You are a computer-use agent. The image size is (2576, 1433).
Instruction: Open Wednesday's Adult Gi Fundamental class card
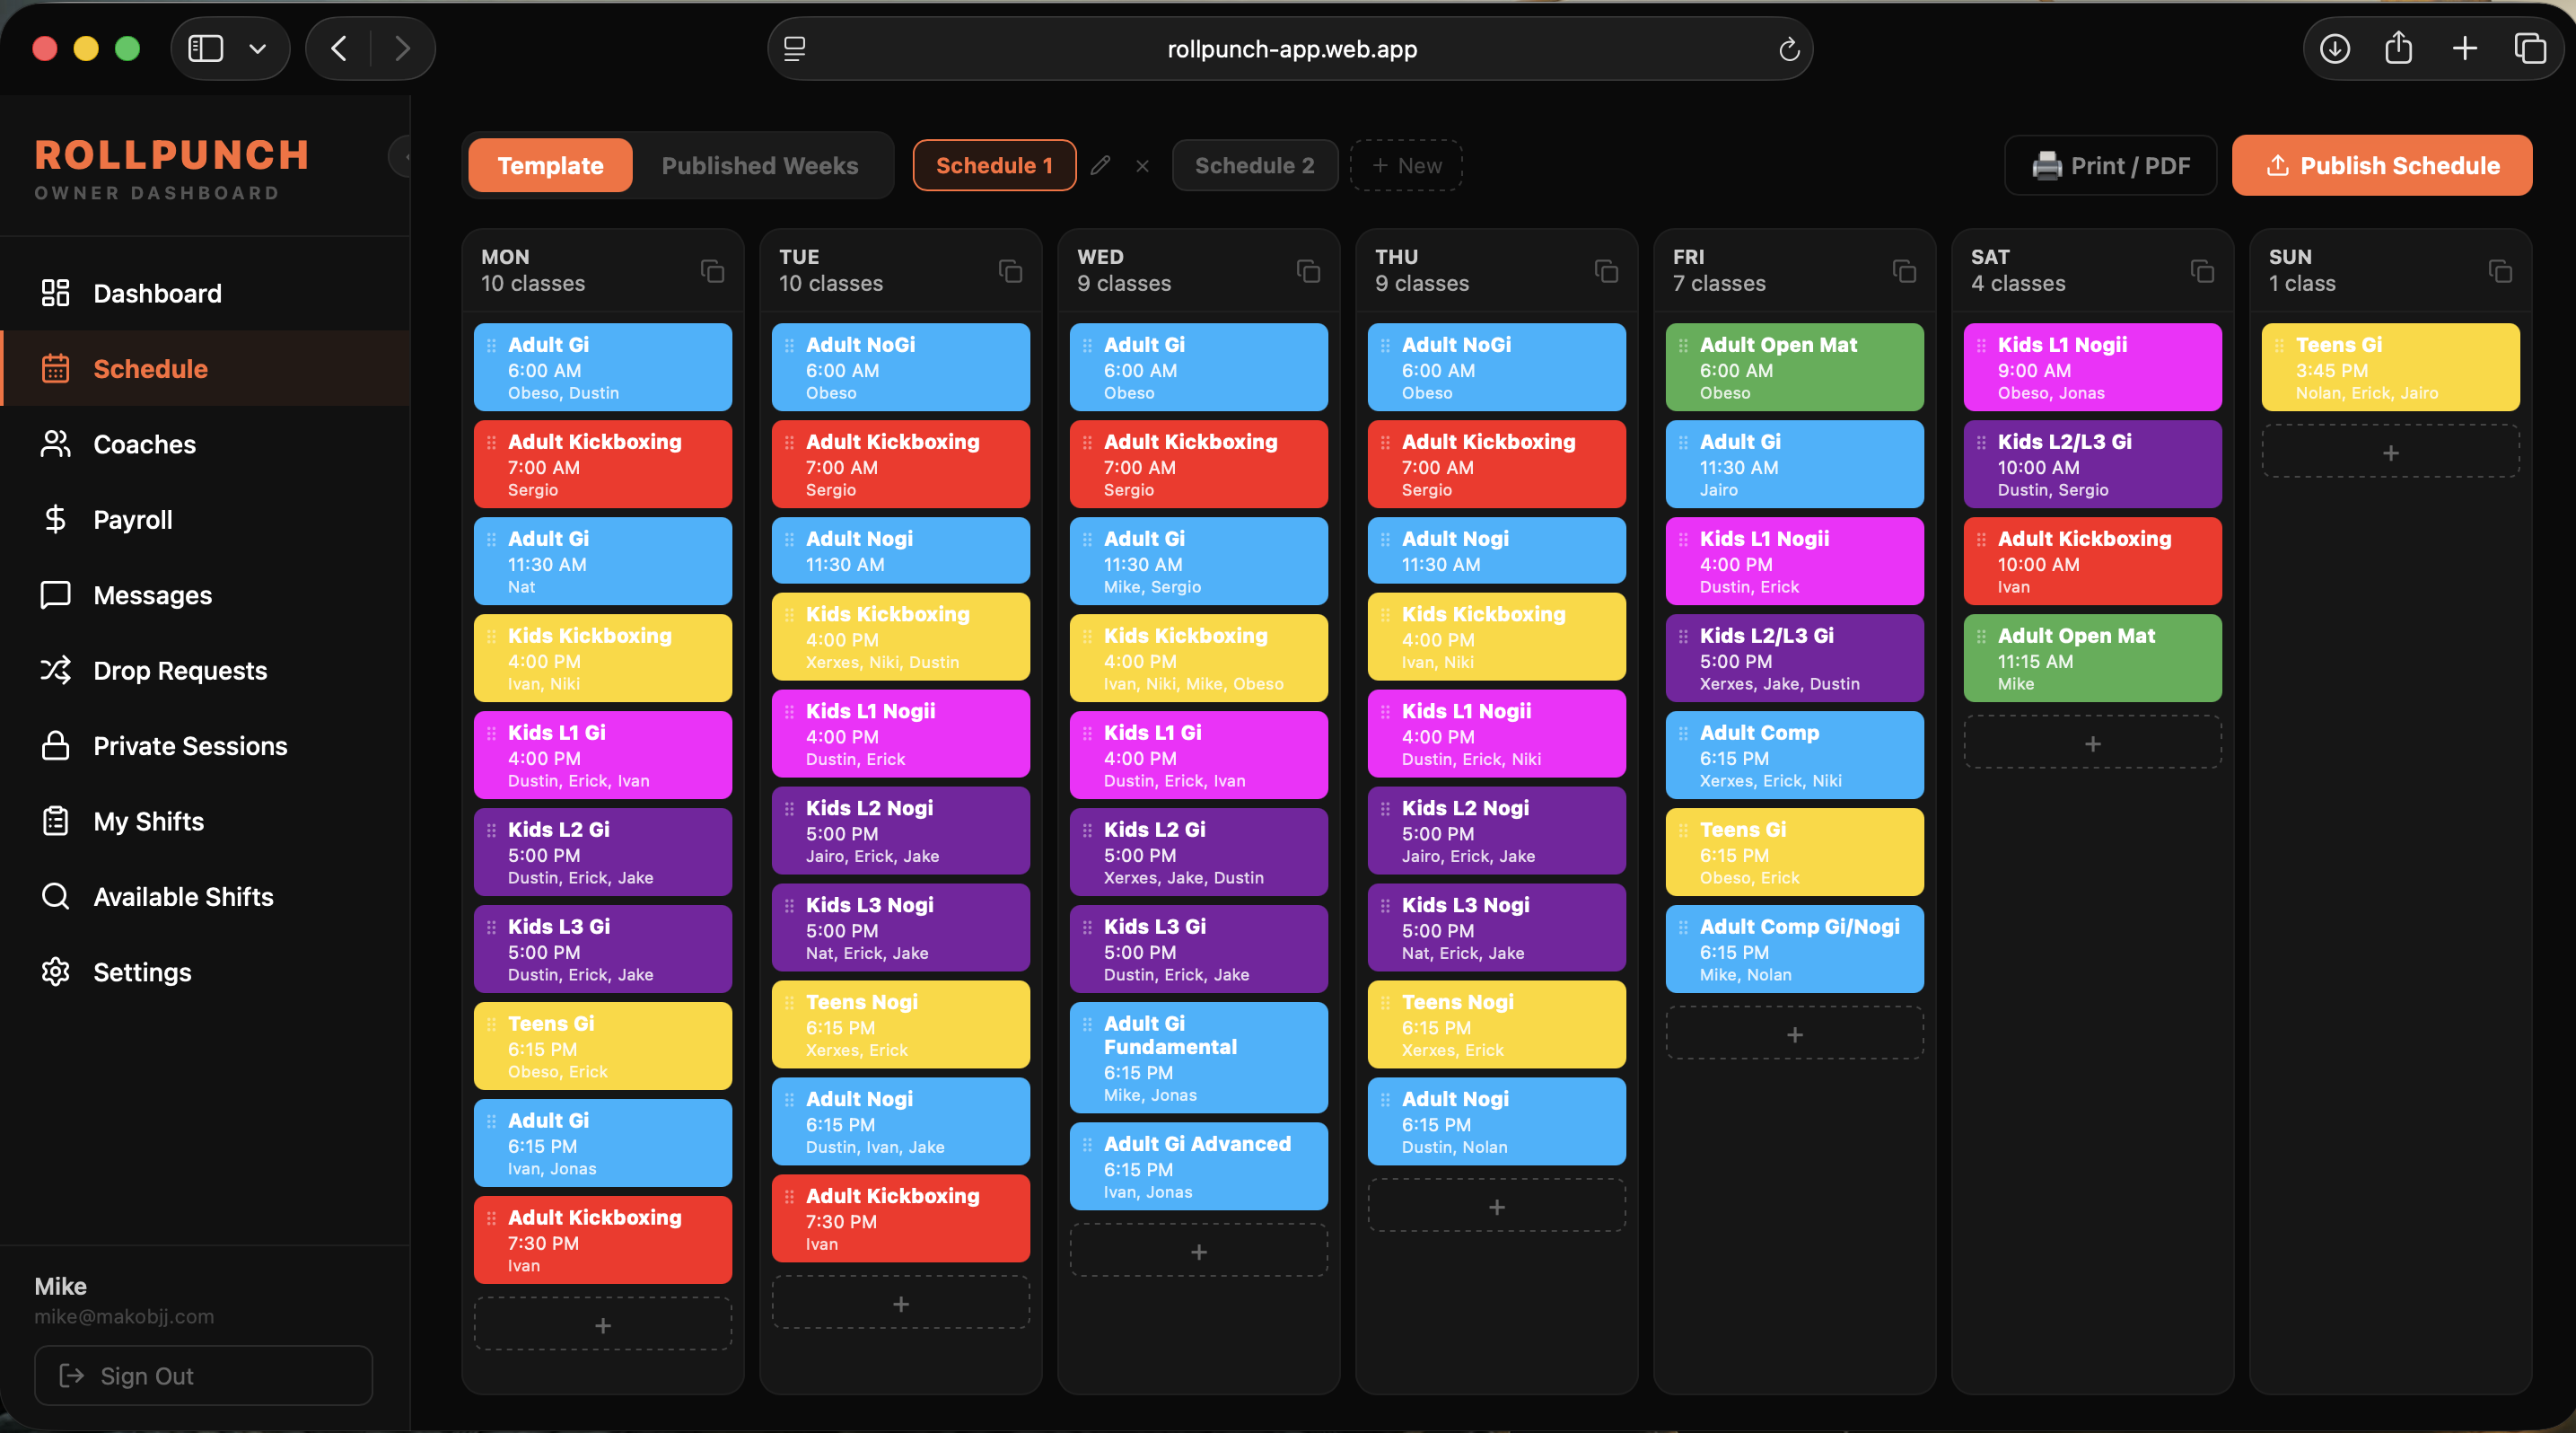(x=1198, y=1057)
